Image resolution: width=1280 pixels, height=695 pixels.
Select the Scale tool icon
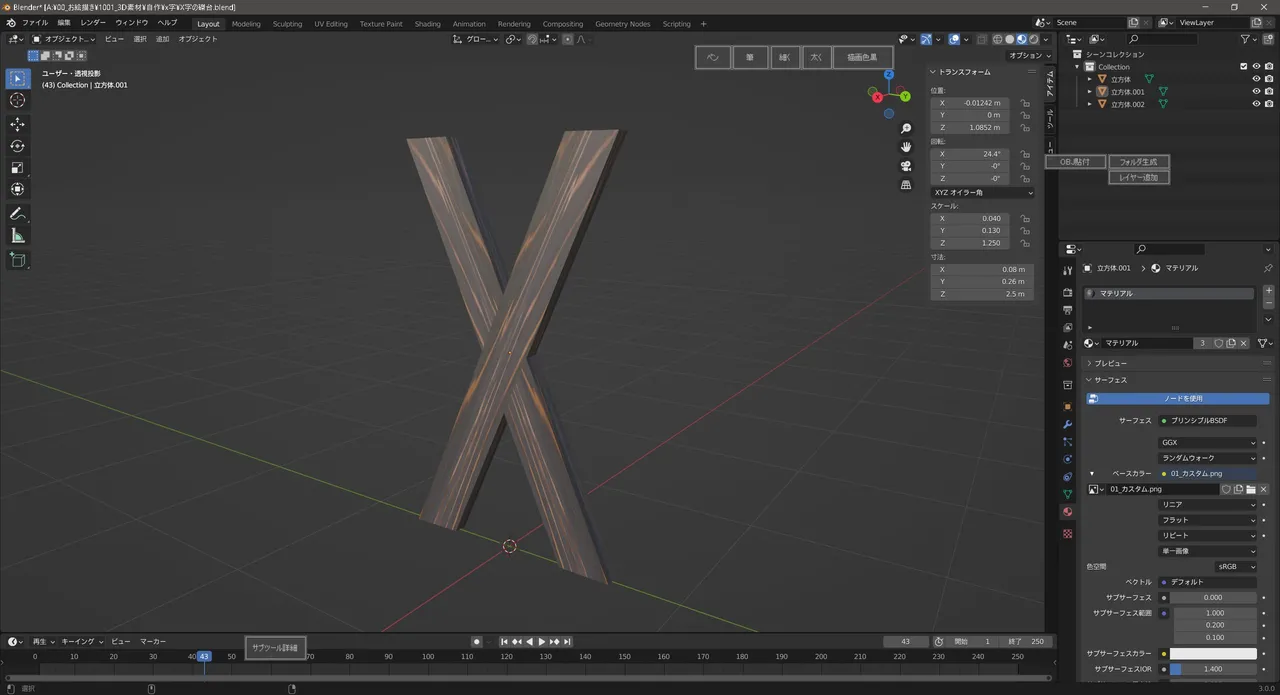[18, 168]
